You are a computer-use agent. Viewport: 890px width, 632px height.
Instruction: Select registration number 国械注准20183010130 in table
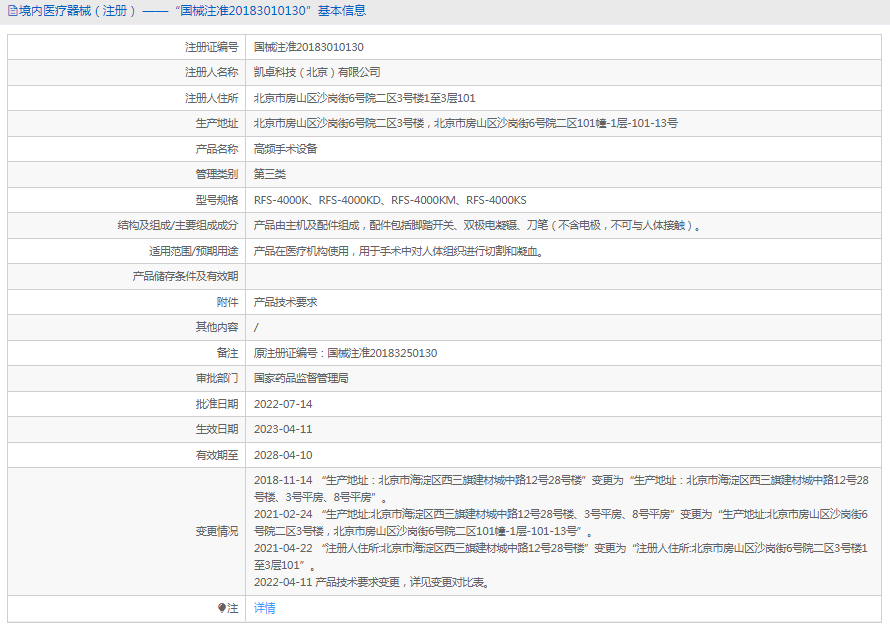pyautogui.click(x=309, y=47)
